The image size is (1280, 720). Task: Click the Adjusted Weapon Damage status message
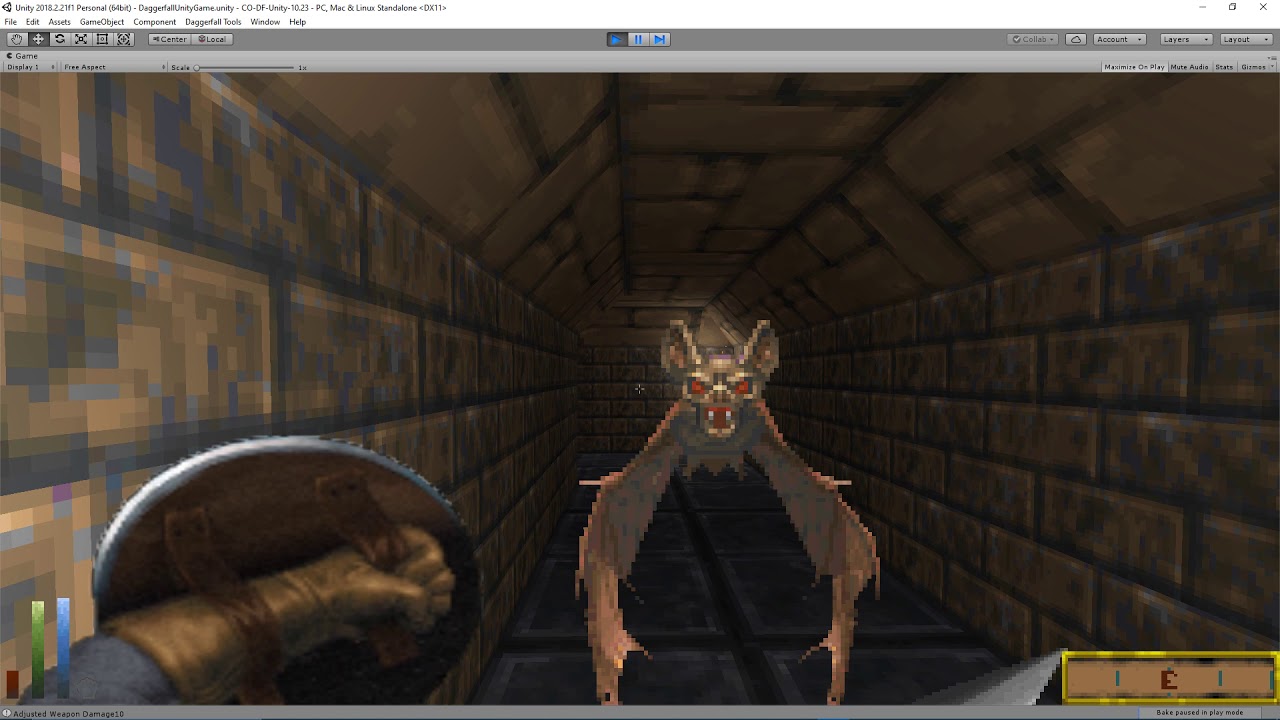(69, 713)
